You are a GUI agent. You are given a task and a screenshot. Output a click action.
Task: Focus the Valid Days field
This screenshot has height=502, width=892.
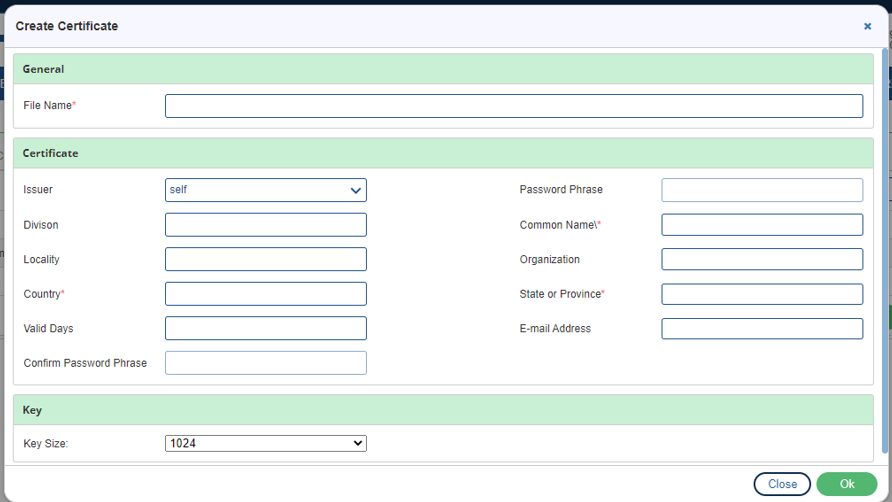coord(266,328)
